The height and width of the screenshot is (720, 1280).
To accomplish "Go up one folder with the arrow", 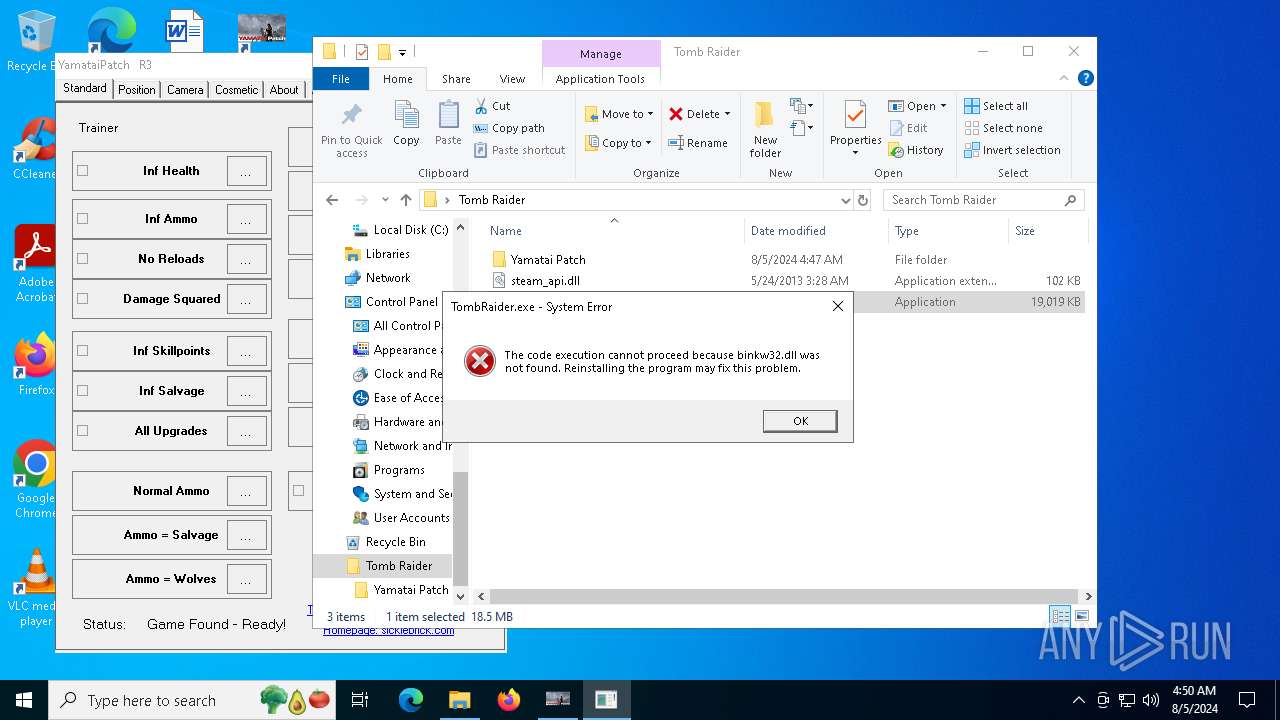I will [406, 200].
